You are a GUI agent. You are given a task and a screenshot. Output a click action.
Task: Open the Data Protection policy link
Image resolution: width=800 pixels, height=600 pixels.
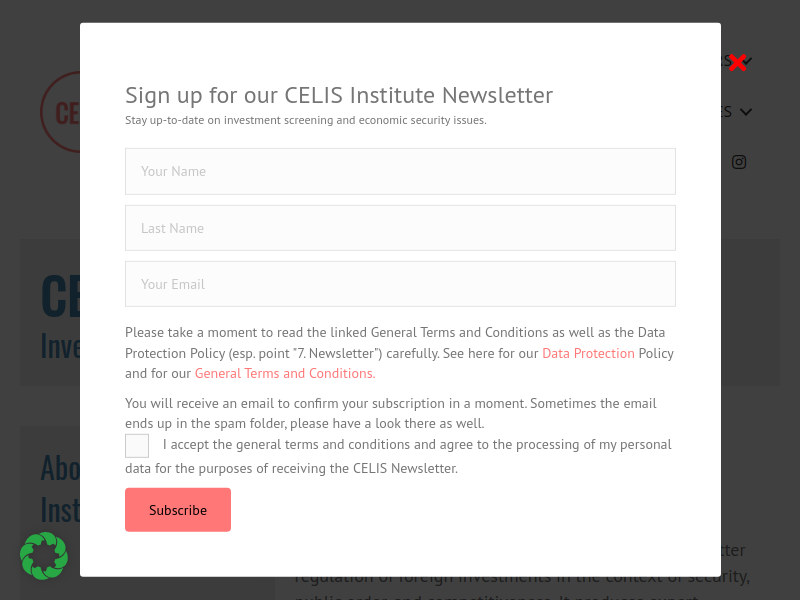click(588, 353)
